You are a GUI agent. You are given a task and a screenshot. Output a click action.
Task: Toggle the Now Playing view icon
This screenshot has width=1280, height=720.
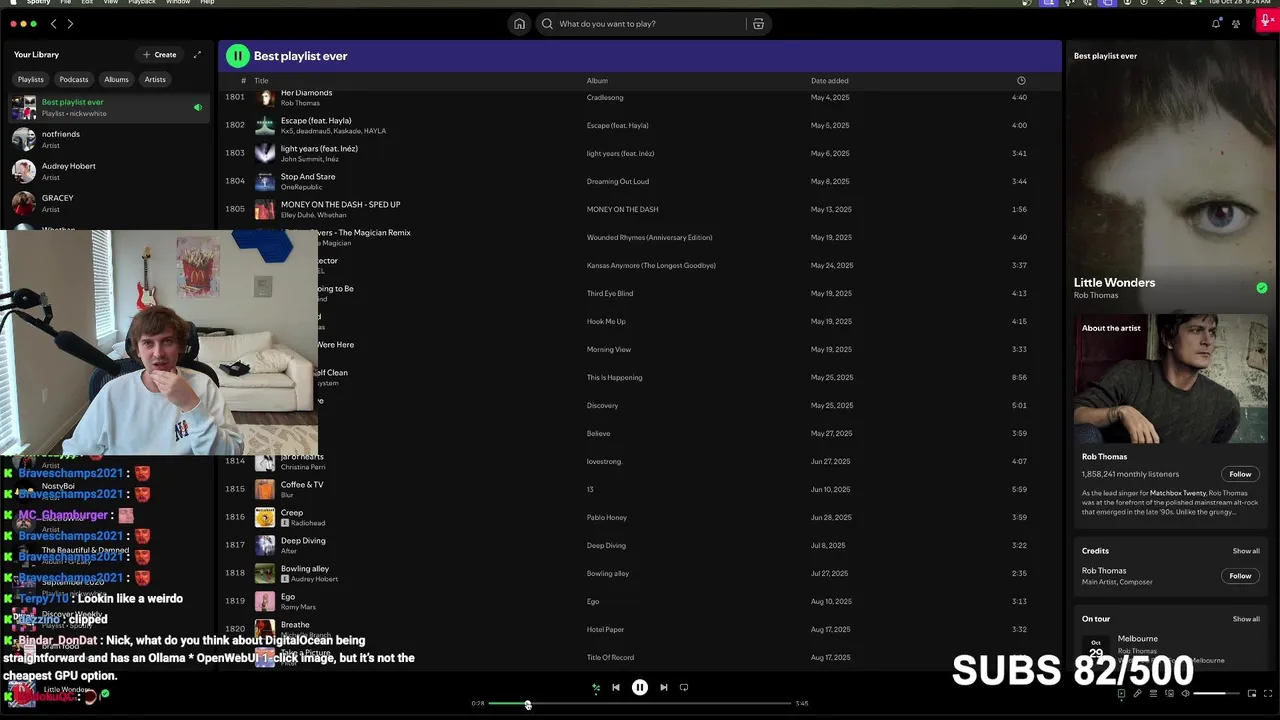pos(1121,693)
